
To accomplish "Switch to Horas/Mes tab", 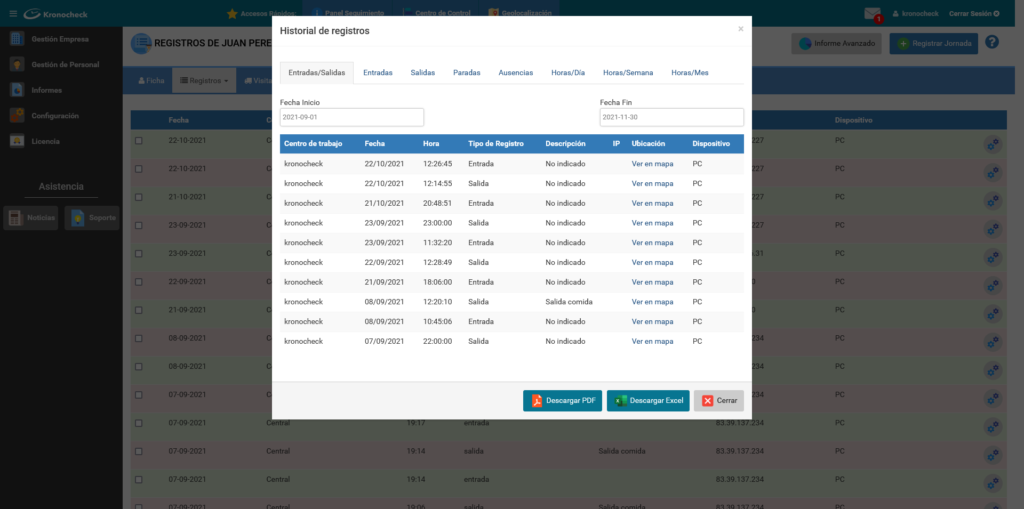I will tap(690, 73).
